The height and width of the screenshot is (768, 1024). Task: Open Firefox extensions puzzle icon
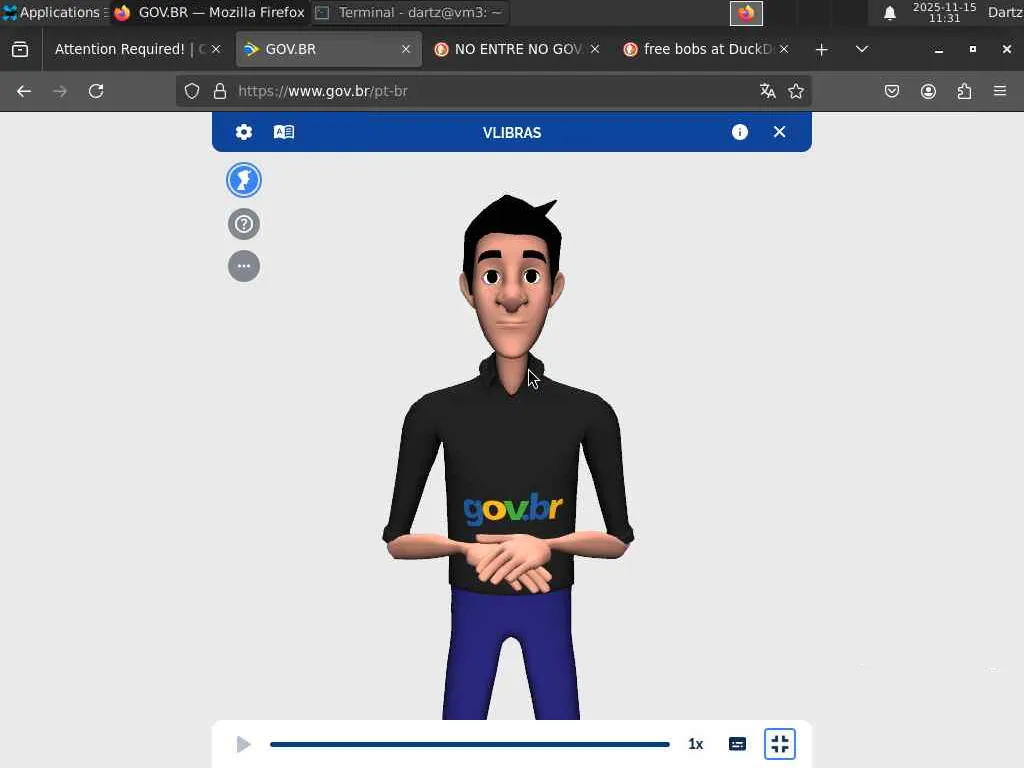(964, 91)
